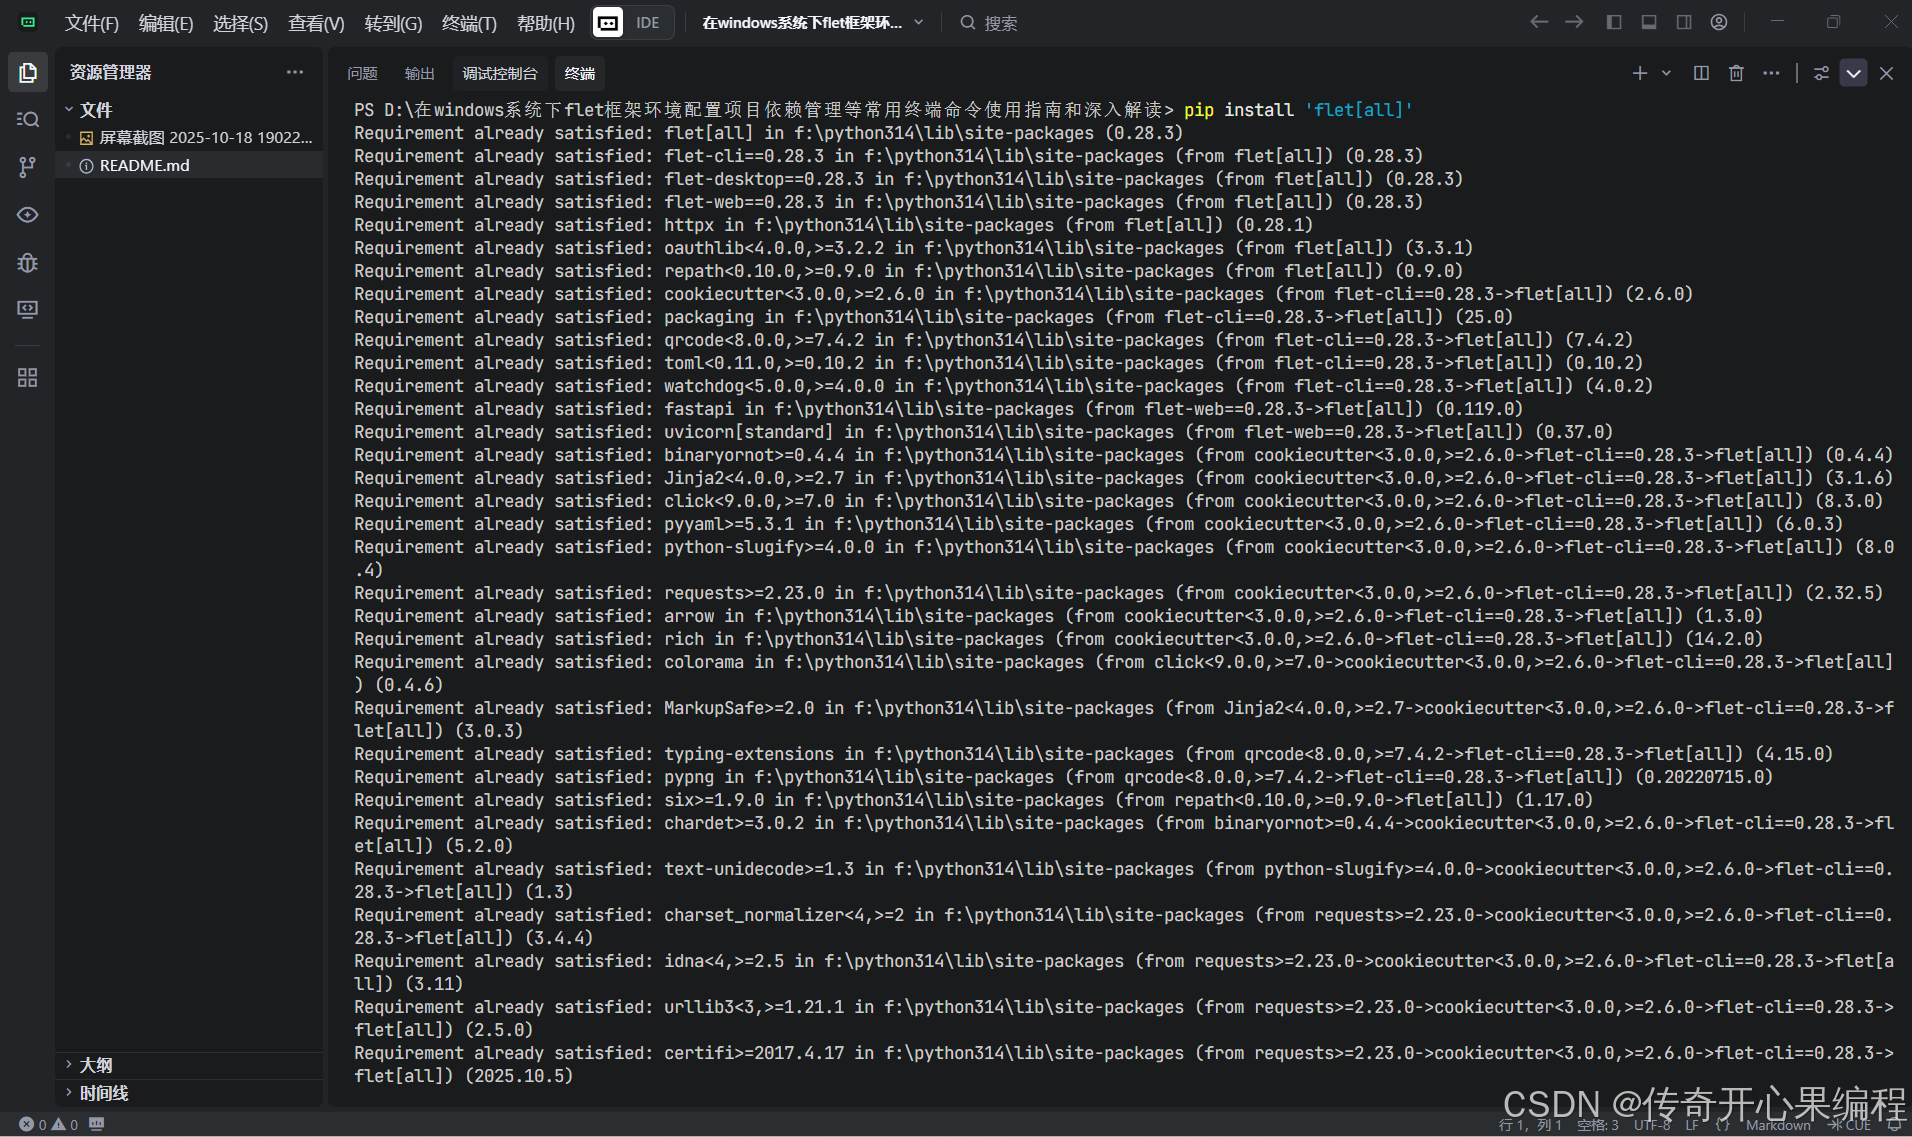
Task: Create a new terminal with plus icon
Action: (x=1640, y=73)
